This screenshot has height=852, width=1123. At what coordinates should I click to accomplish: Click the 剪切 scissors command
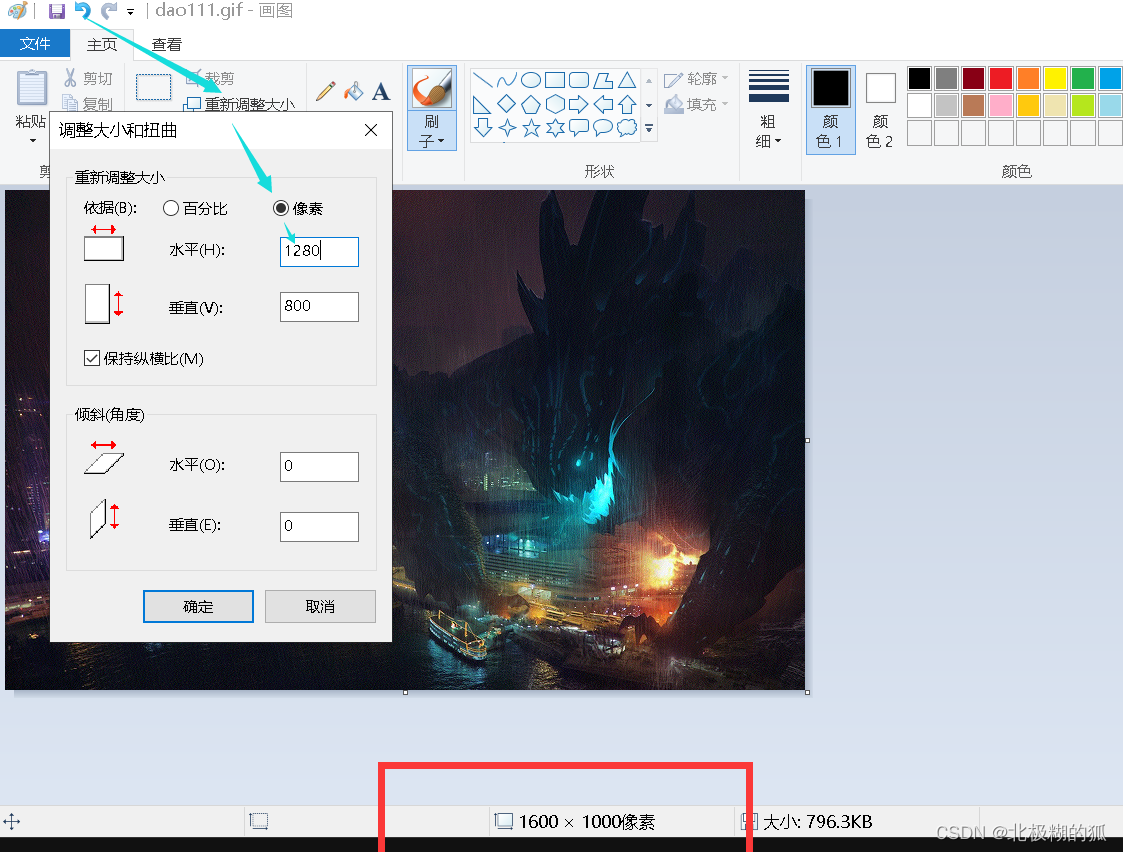[x=88, y=78]
